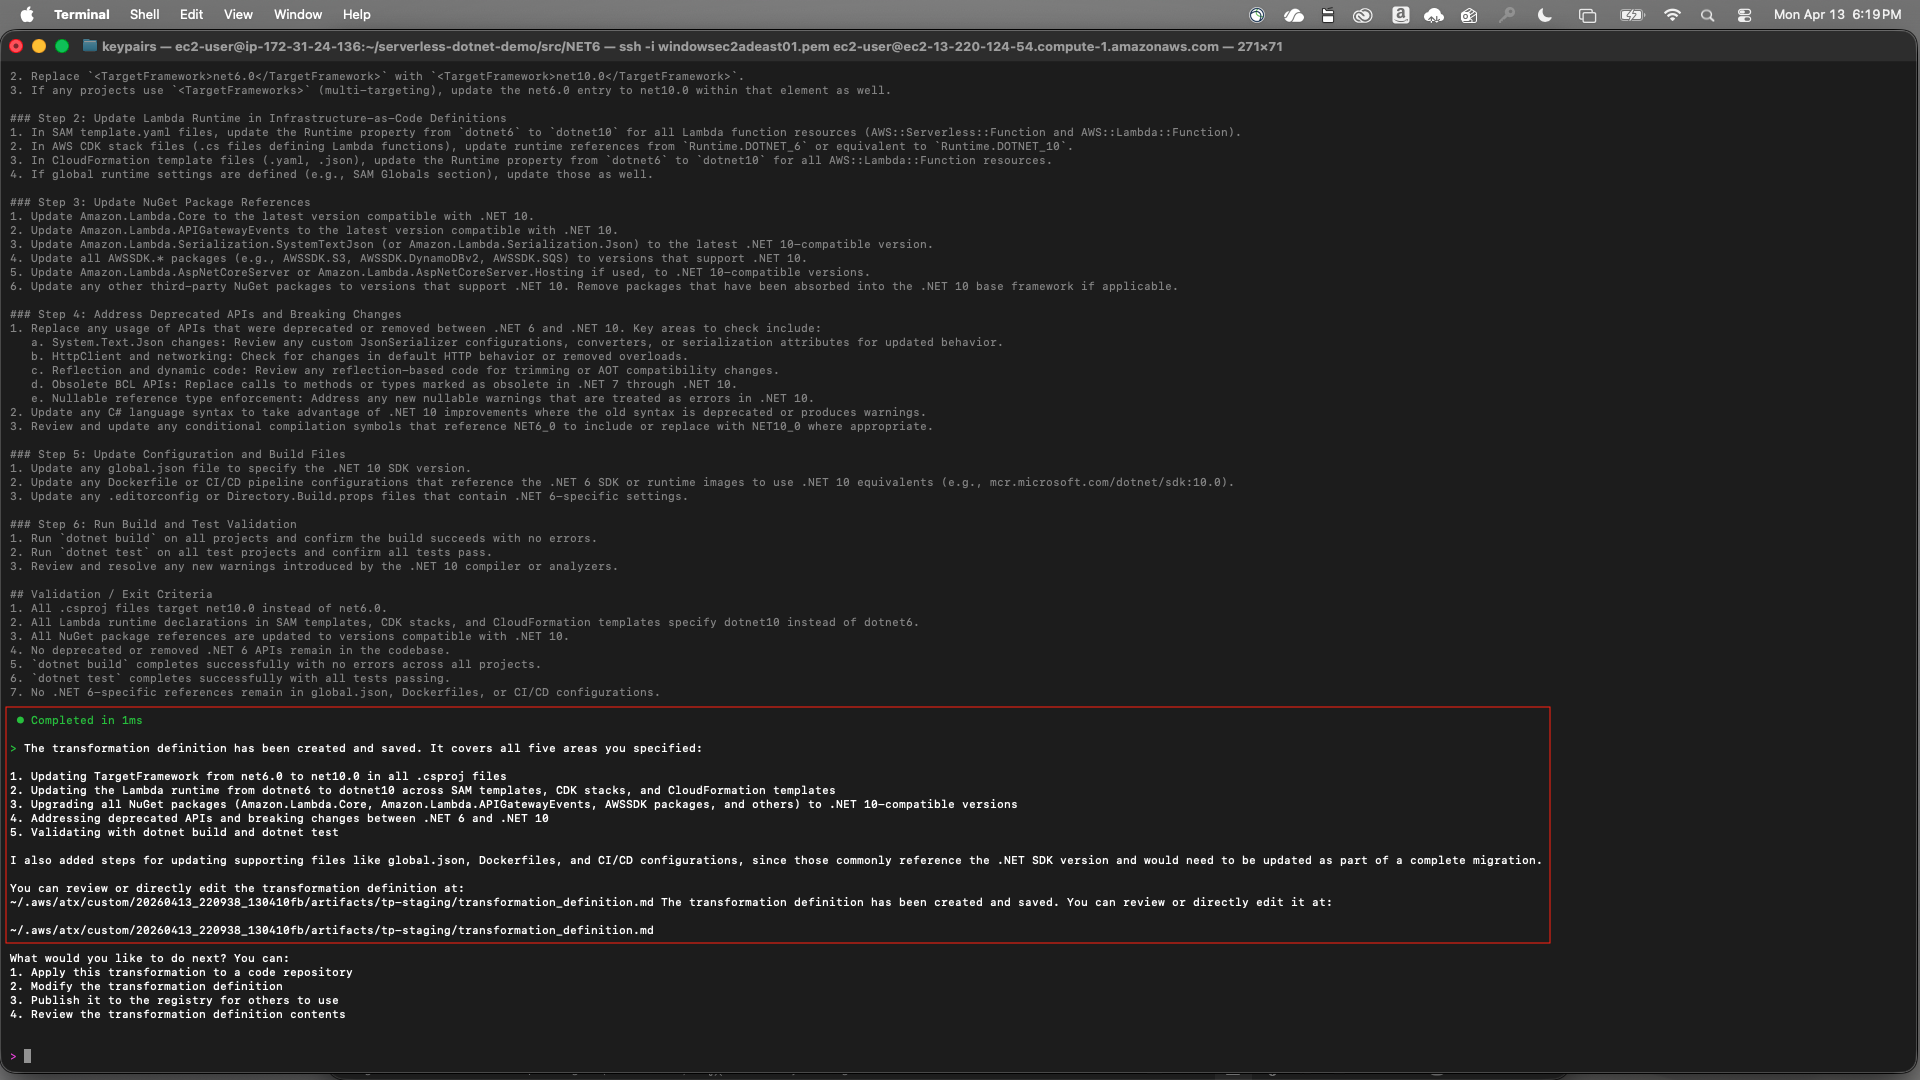Click '### Step 5: Update Configuration and Build Files'

pyautogui.click(x=178, y=454)
